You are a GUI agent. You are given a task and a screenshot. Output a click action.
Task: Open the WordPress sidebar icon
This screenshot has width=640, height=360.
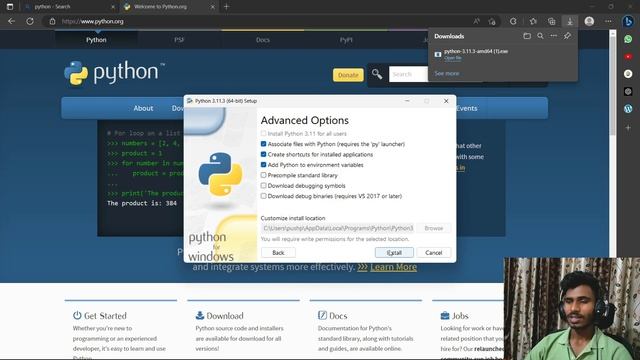click(628, 109)
